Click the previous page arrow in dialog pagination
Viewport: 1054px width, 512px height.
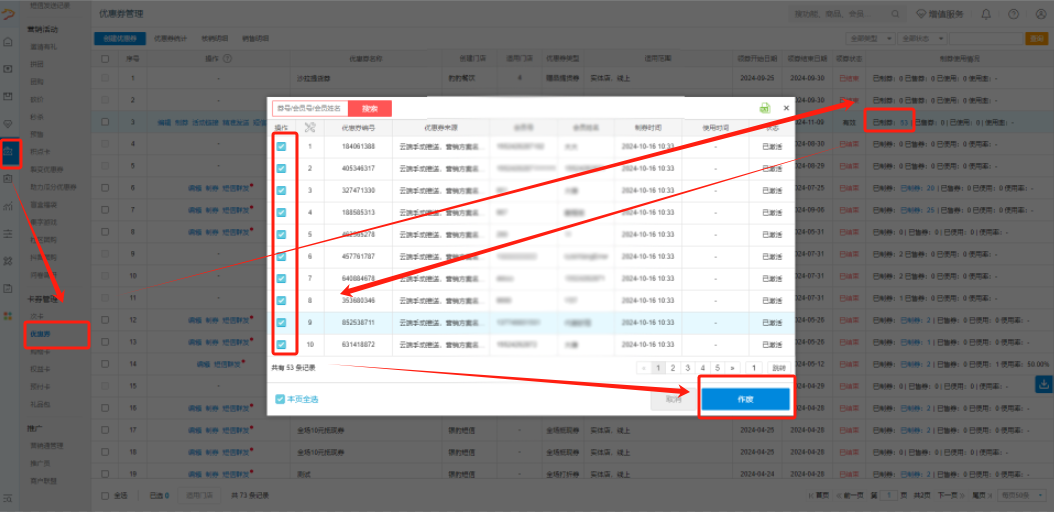643,368
